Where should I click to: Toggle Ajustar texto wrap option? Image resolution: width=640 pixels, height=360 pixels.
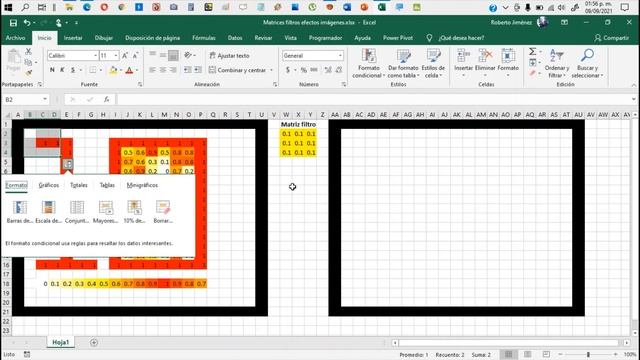point(229,56)
